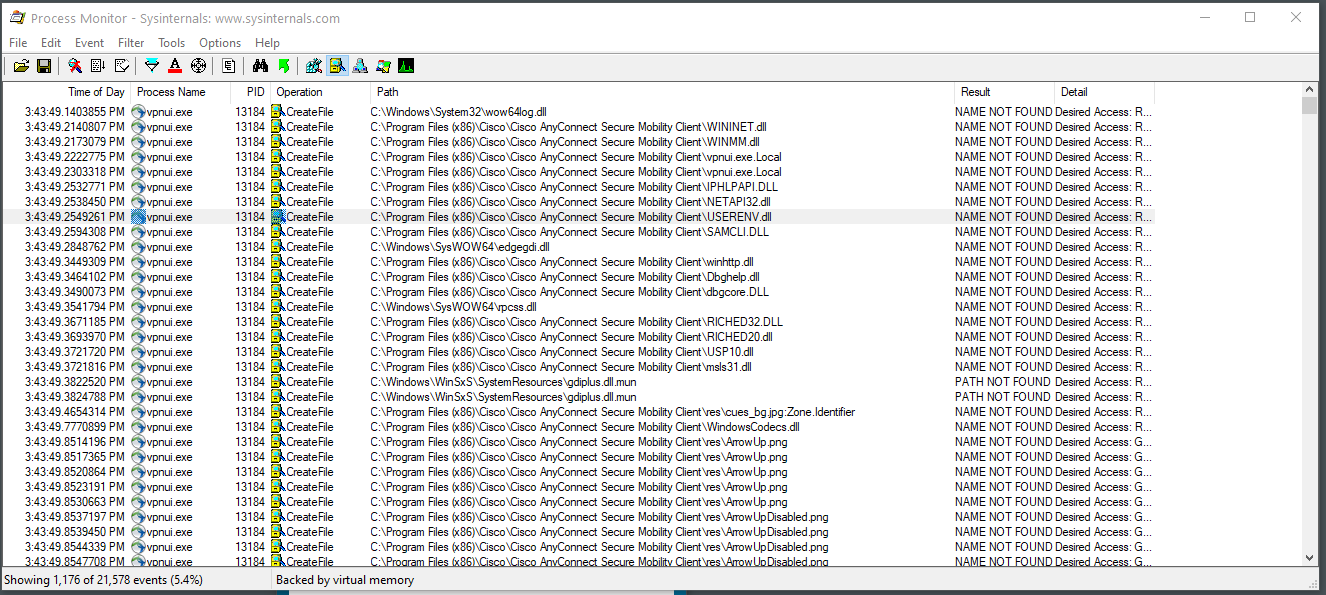Select the msls31.dll path entry

[560, 367]
